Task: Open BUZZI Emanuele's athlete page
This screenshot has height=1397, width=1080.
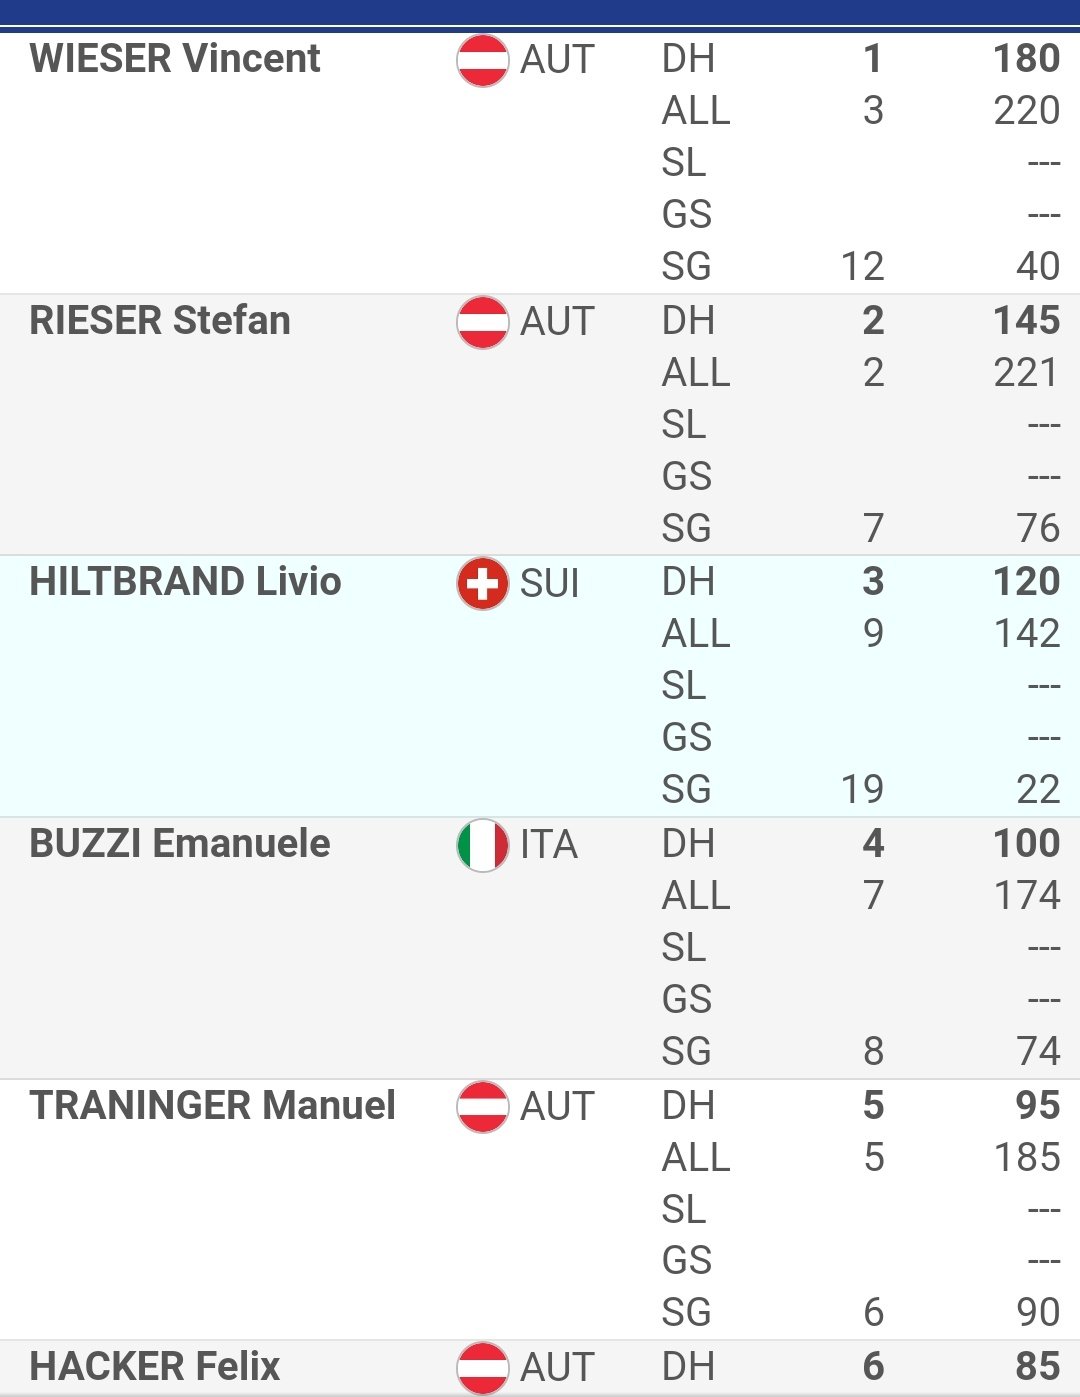Action: [180, 843]
